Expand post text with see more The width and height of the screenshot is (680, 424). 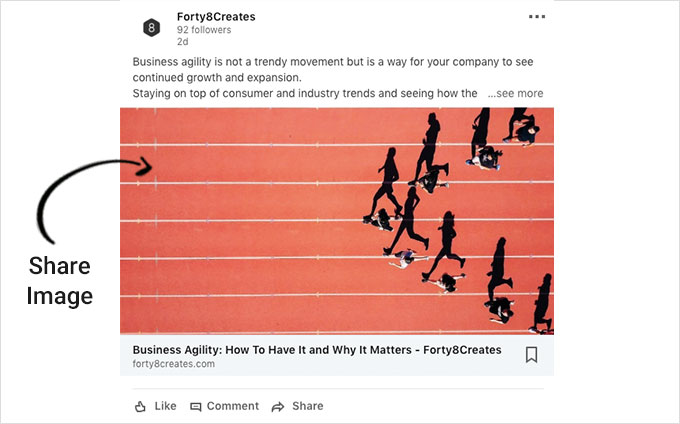(515, 93)
